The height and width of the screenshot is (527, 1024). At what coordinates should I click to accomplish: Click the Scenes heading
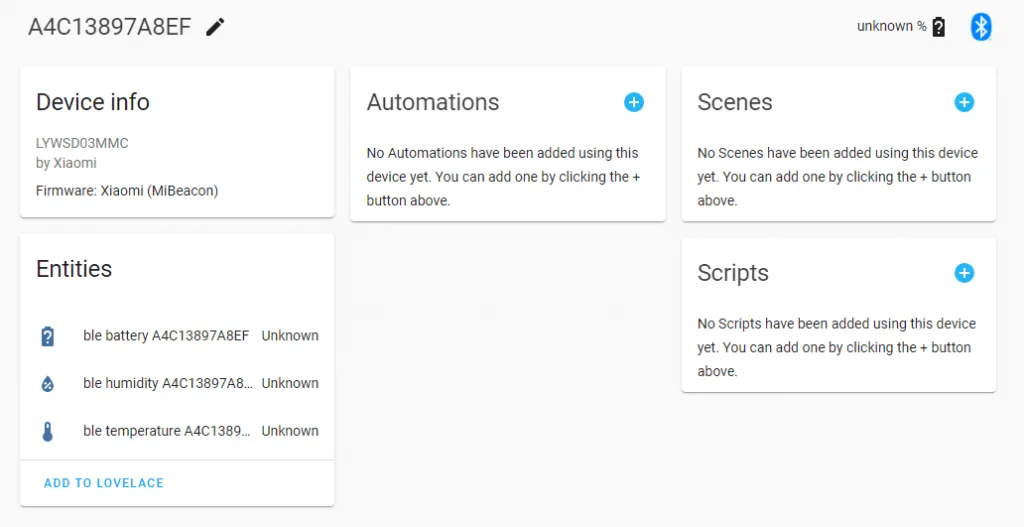(x=735, y=102)
